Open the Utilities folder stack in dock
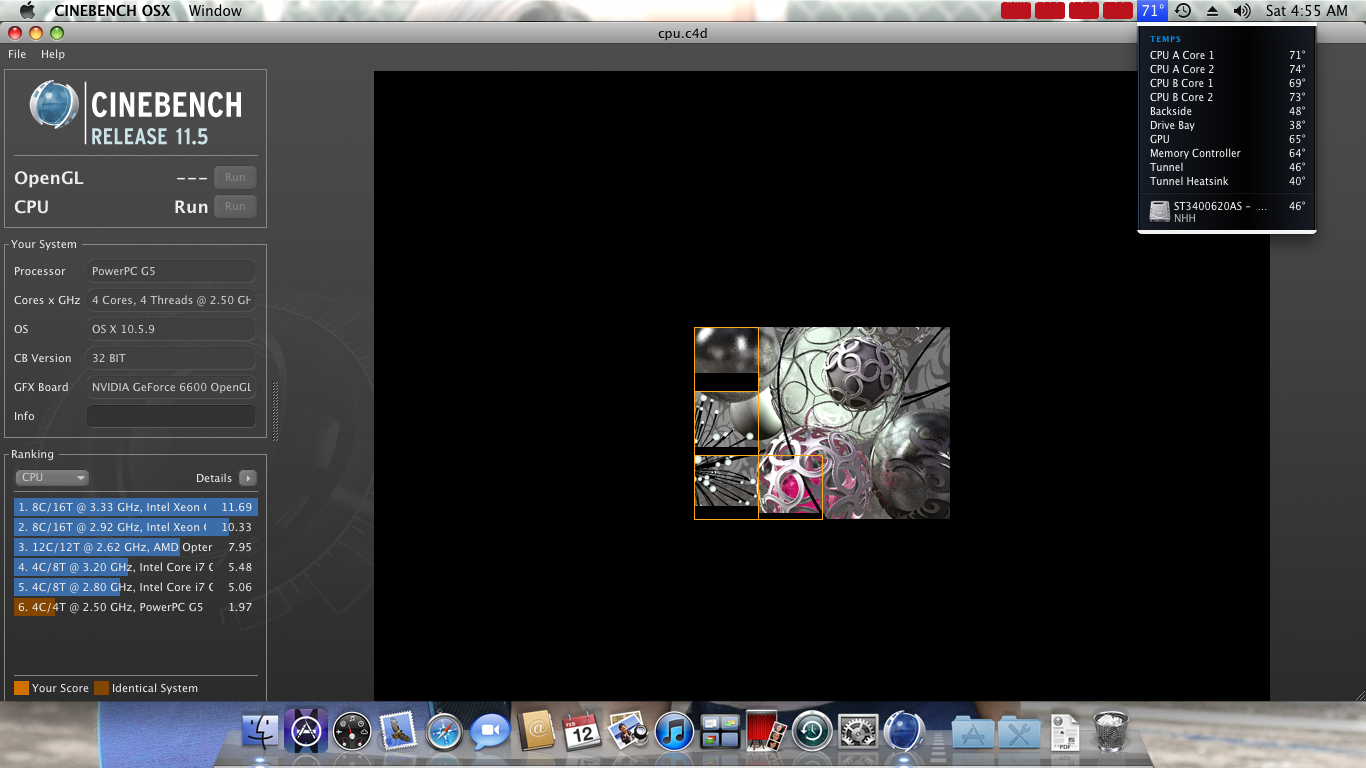 pyautogui.click(x=1019, y=733)
